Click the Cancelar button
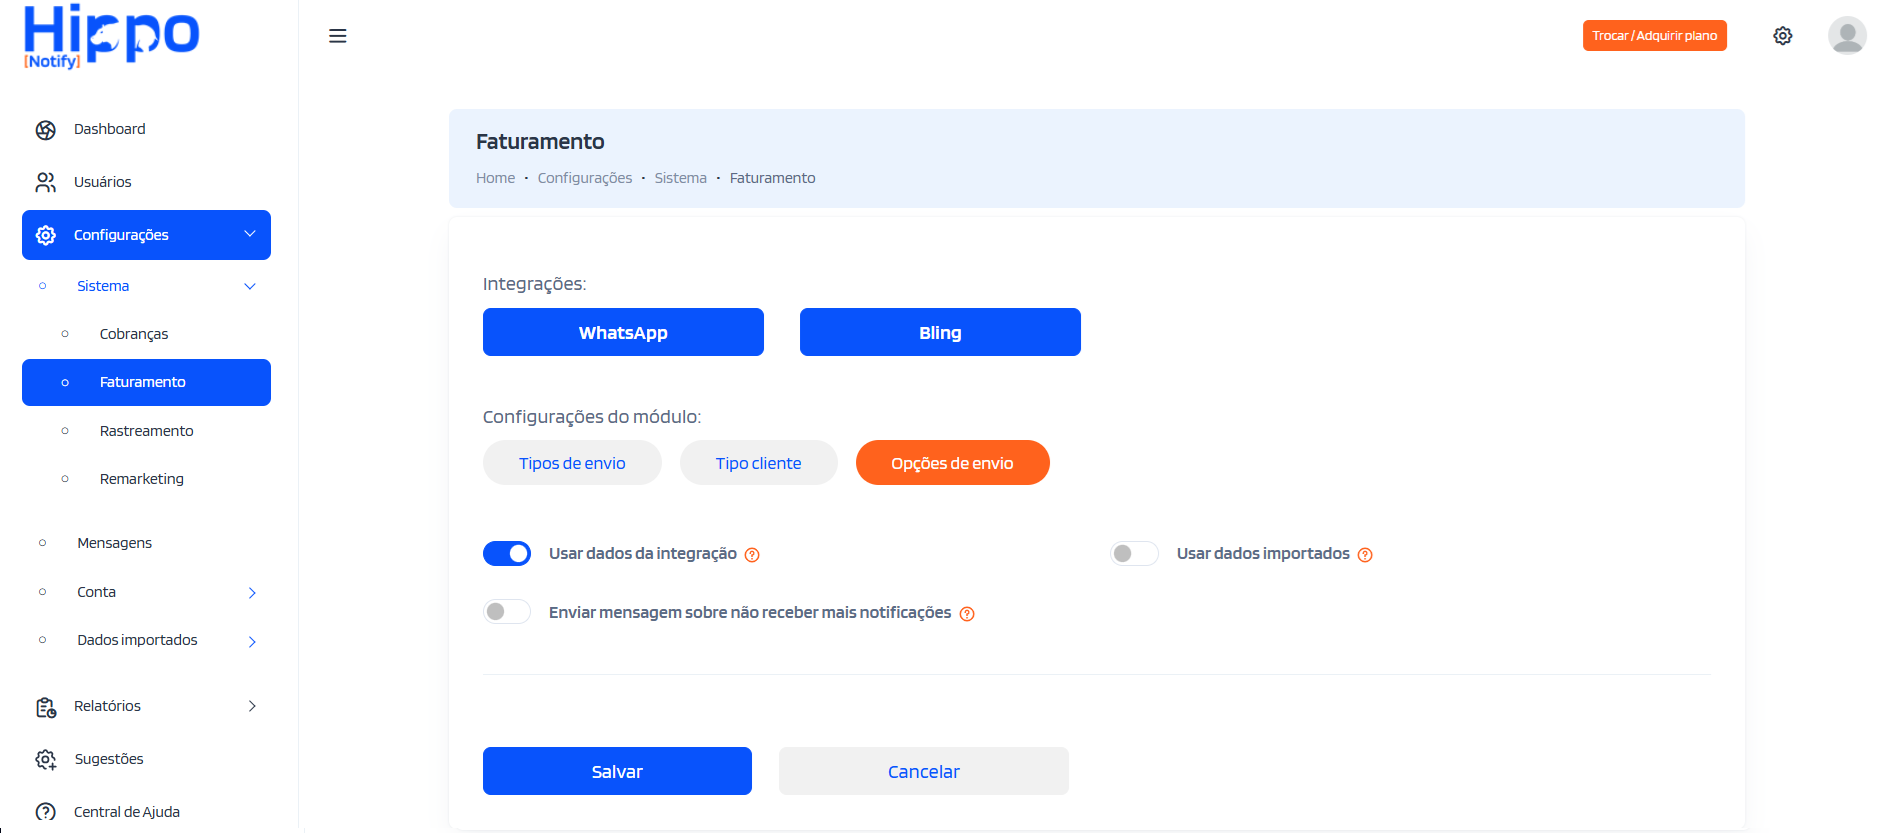This screenshot has width=1897, height=833. (x=924, y=771)
